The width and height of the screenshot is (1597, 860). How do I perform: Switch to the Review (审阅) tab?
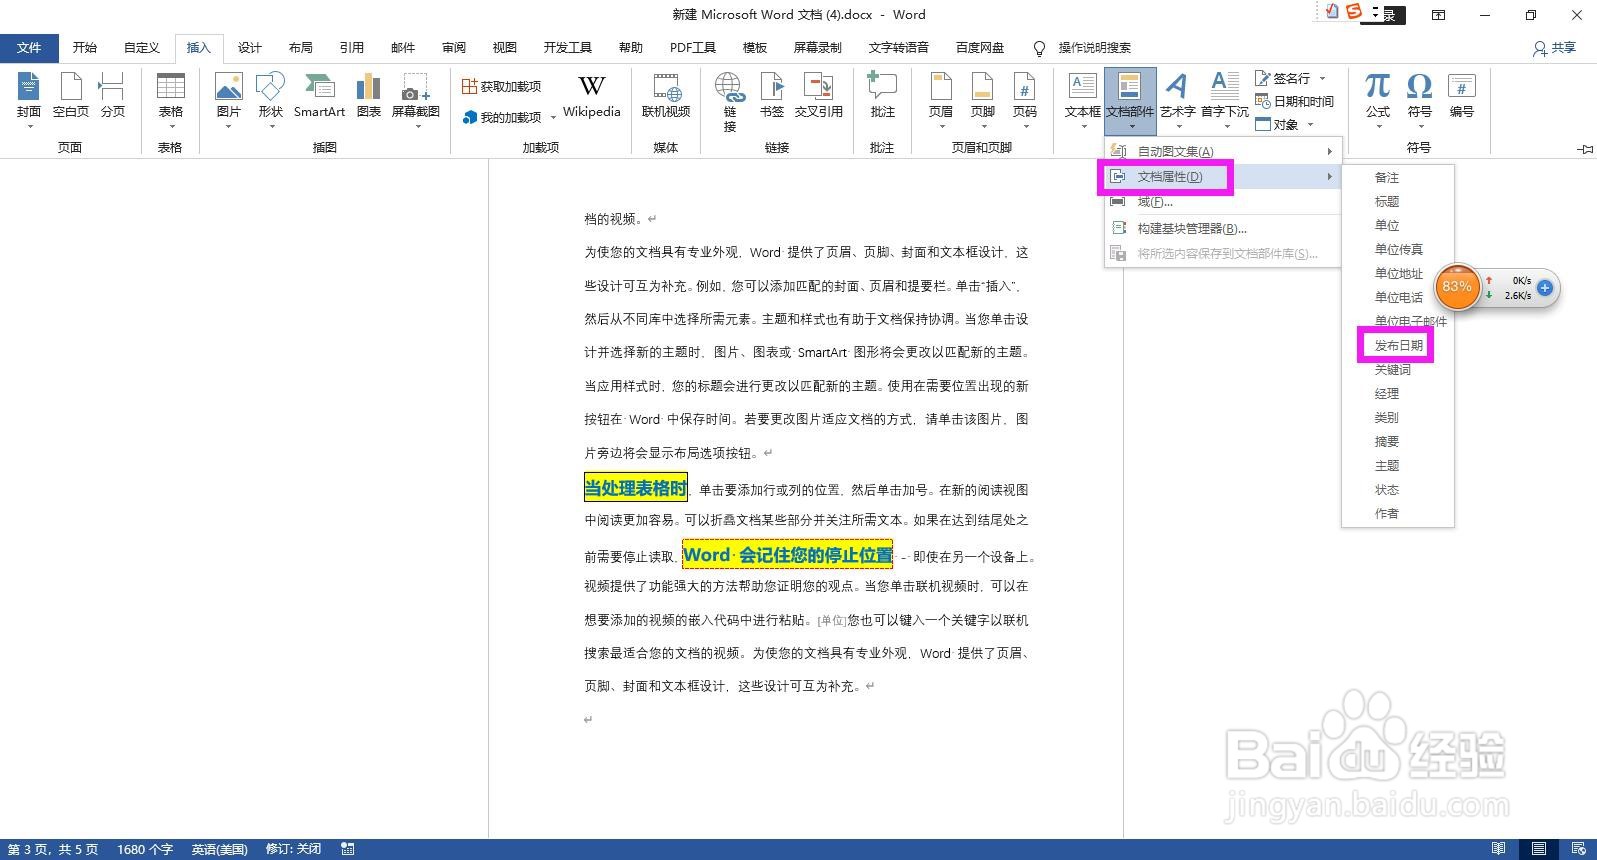coord(454,47)
